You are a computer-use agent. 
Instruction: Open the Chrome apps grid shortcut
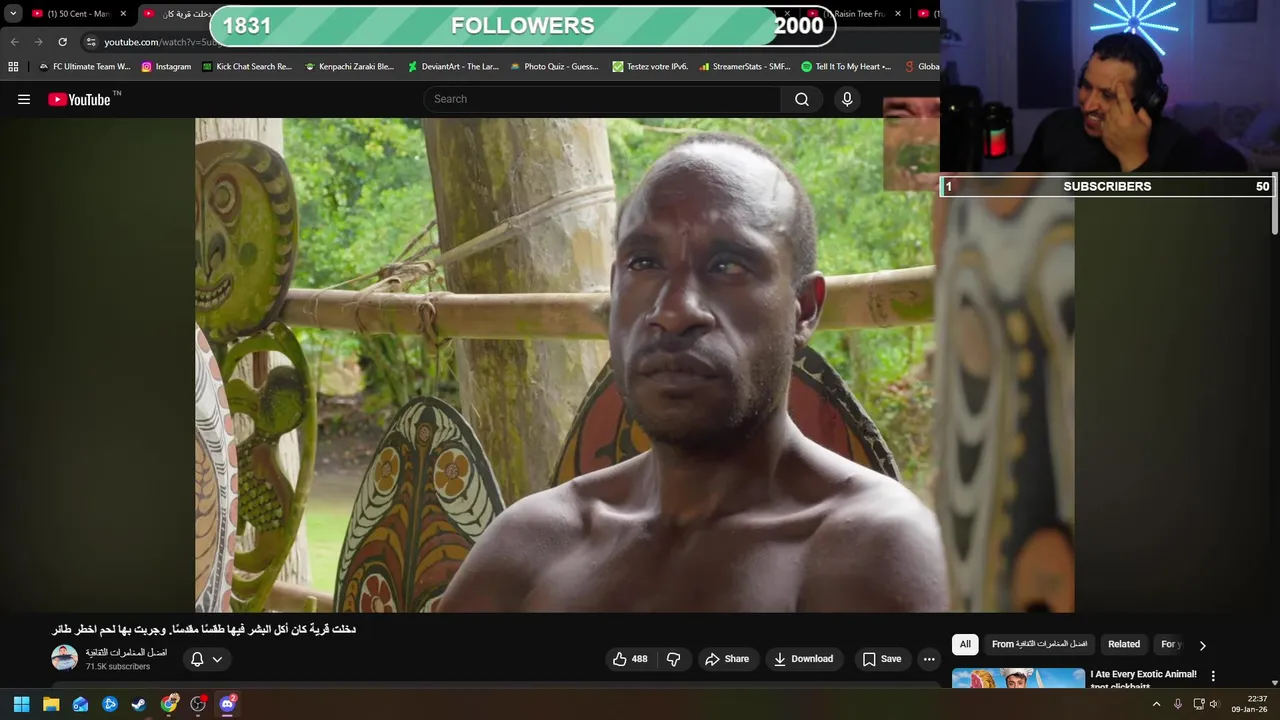click(x=13, y=67)
